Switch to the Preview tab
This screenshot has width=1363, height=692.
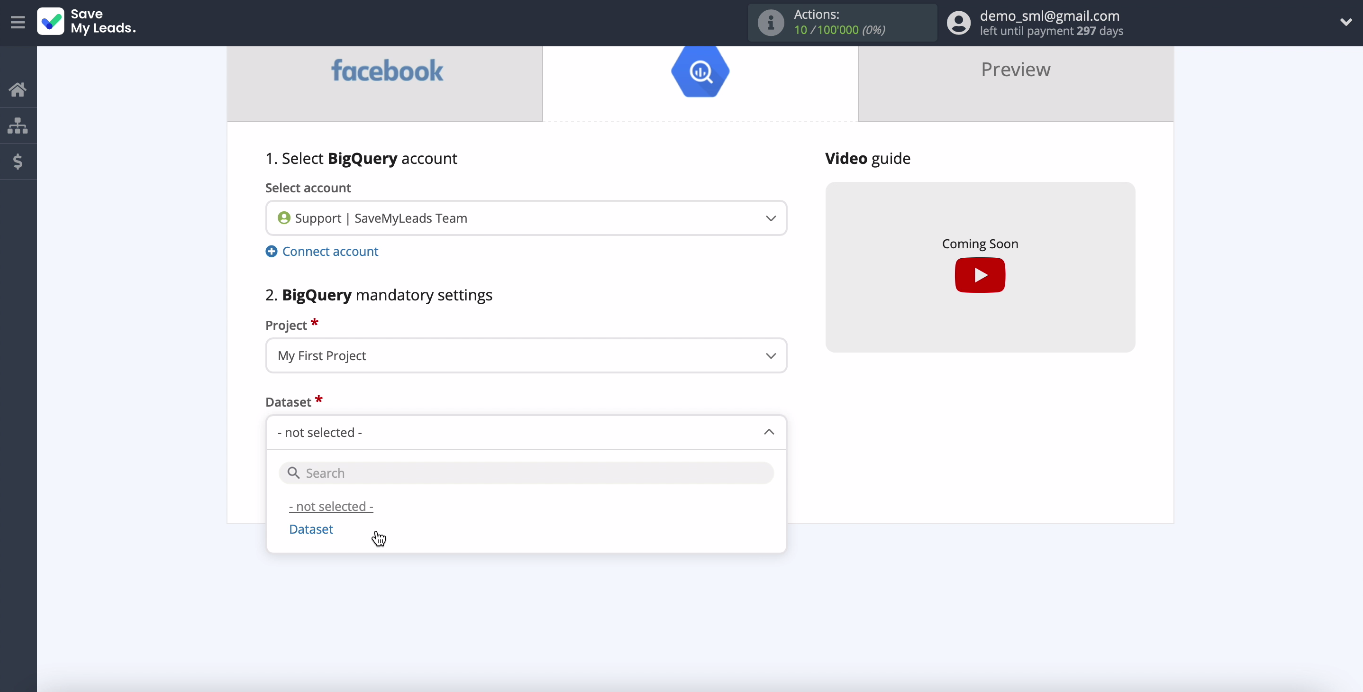pyautogui.click(x=1016, y=83)
